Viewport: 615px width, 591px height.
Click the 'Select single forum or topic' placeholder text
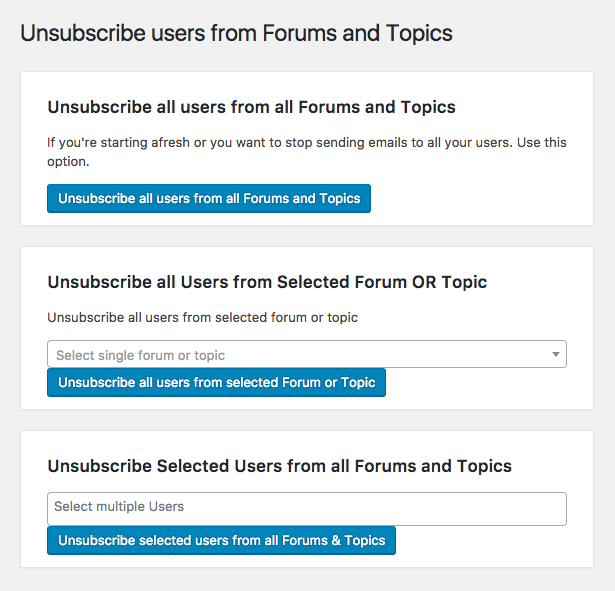(x=140, y=355)
